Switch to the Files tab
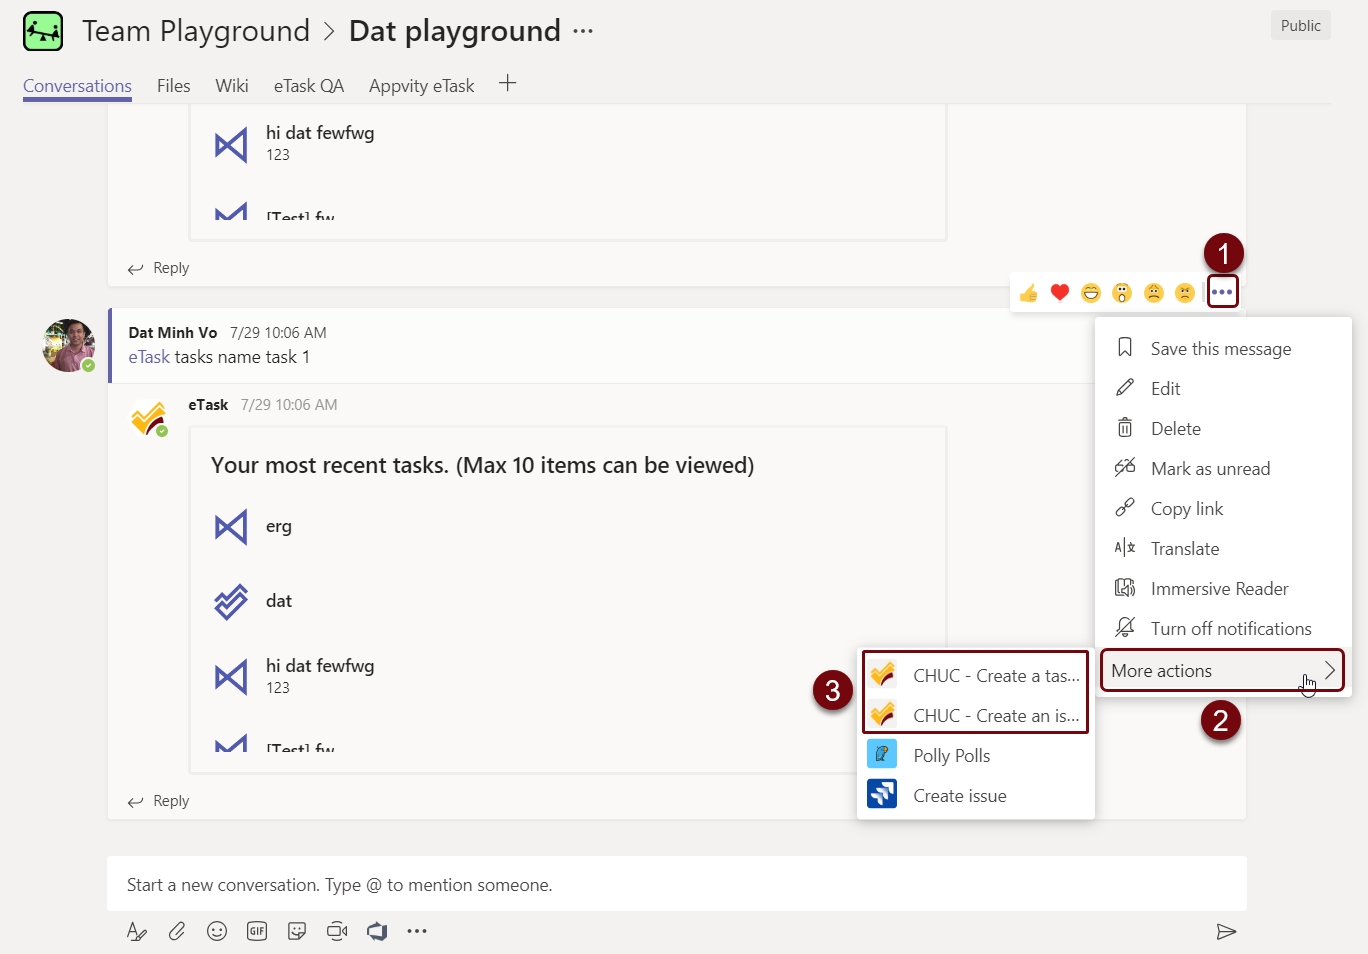This screenshot has width=1368, height=954. click(x=173, y=86)
